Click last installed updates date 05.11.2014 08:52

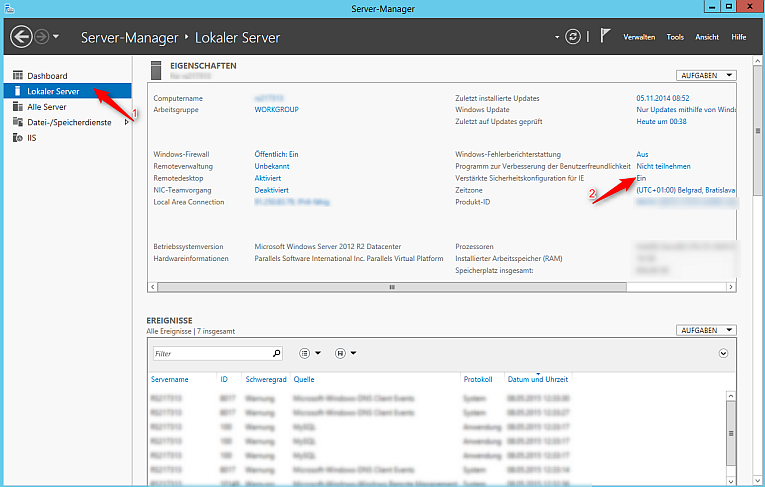(x=663, y=98)
